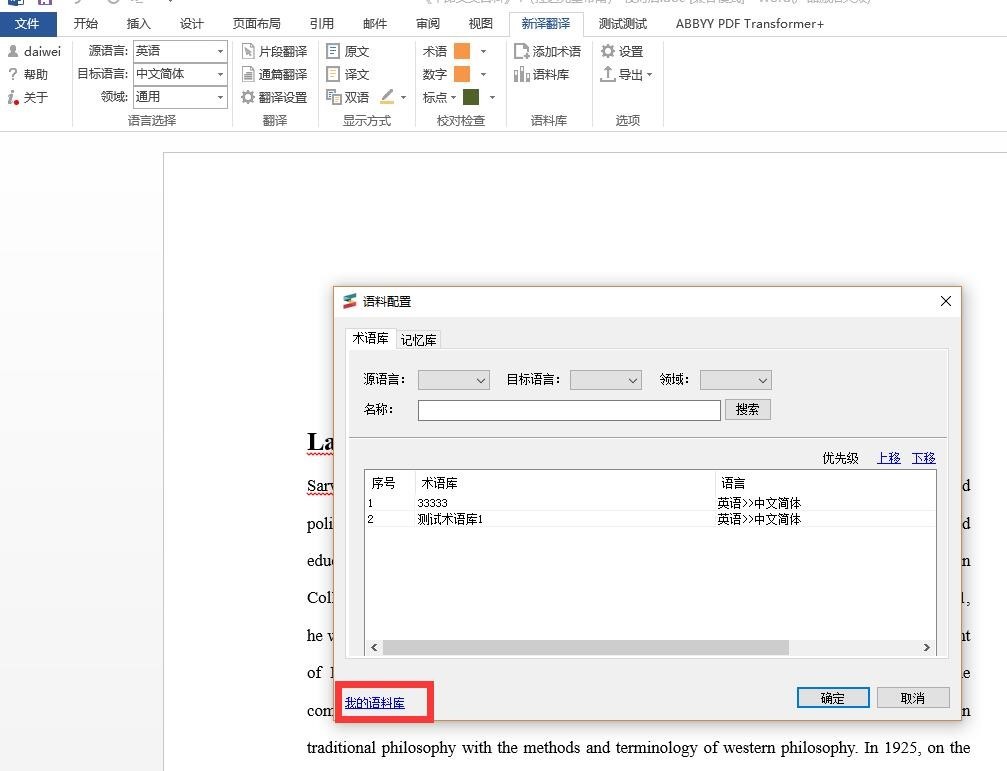Click the 搜索 search button

pyautogui.click(x=748, y=410)
